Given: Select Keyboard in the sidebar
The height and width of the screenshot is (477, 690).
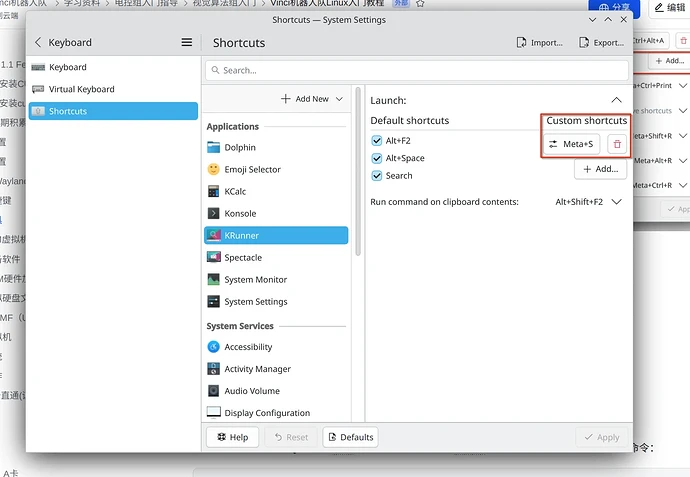Looking at the screenshot, I should point(68,67).
